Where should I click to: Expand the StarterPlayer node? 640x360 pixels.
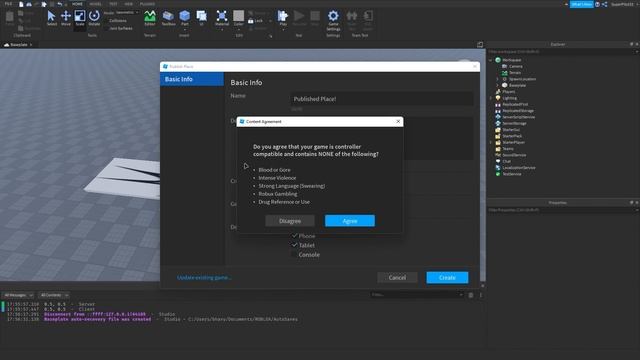coord(491,142)
